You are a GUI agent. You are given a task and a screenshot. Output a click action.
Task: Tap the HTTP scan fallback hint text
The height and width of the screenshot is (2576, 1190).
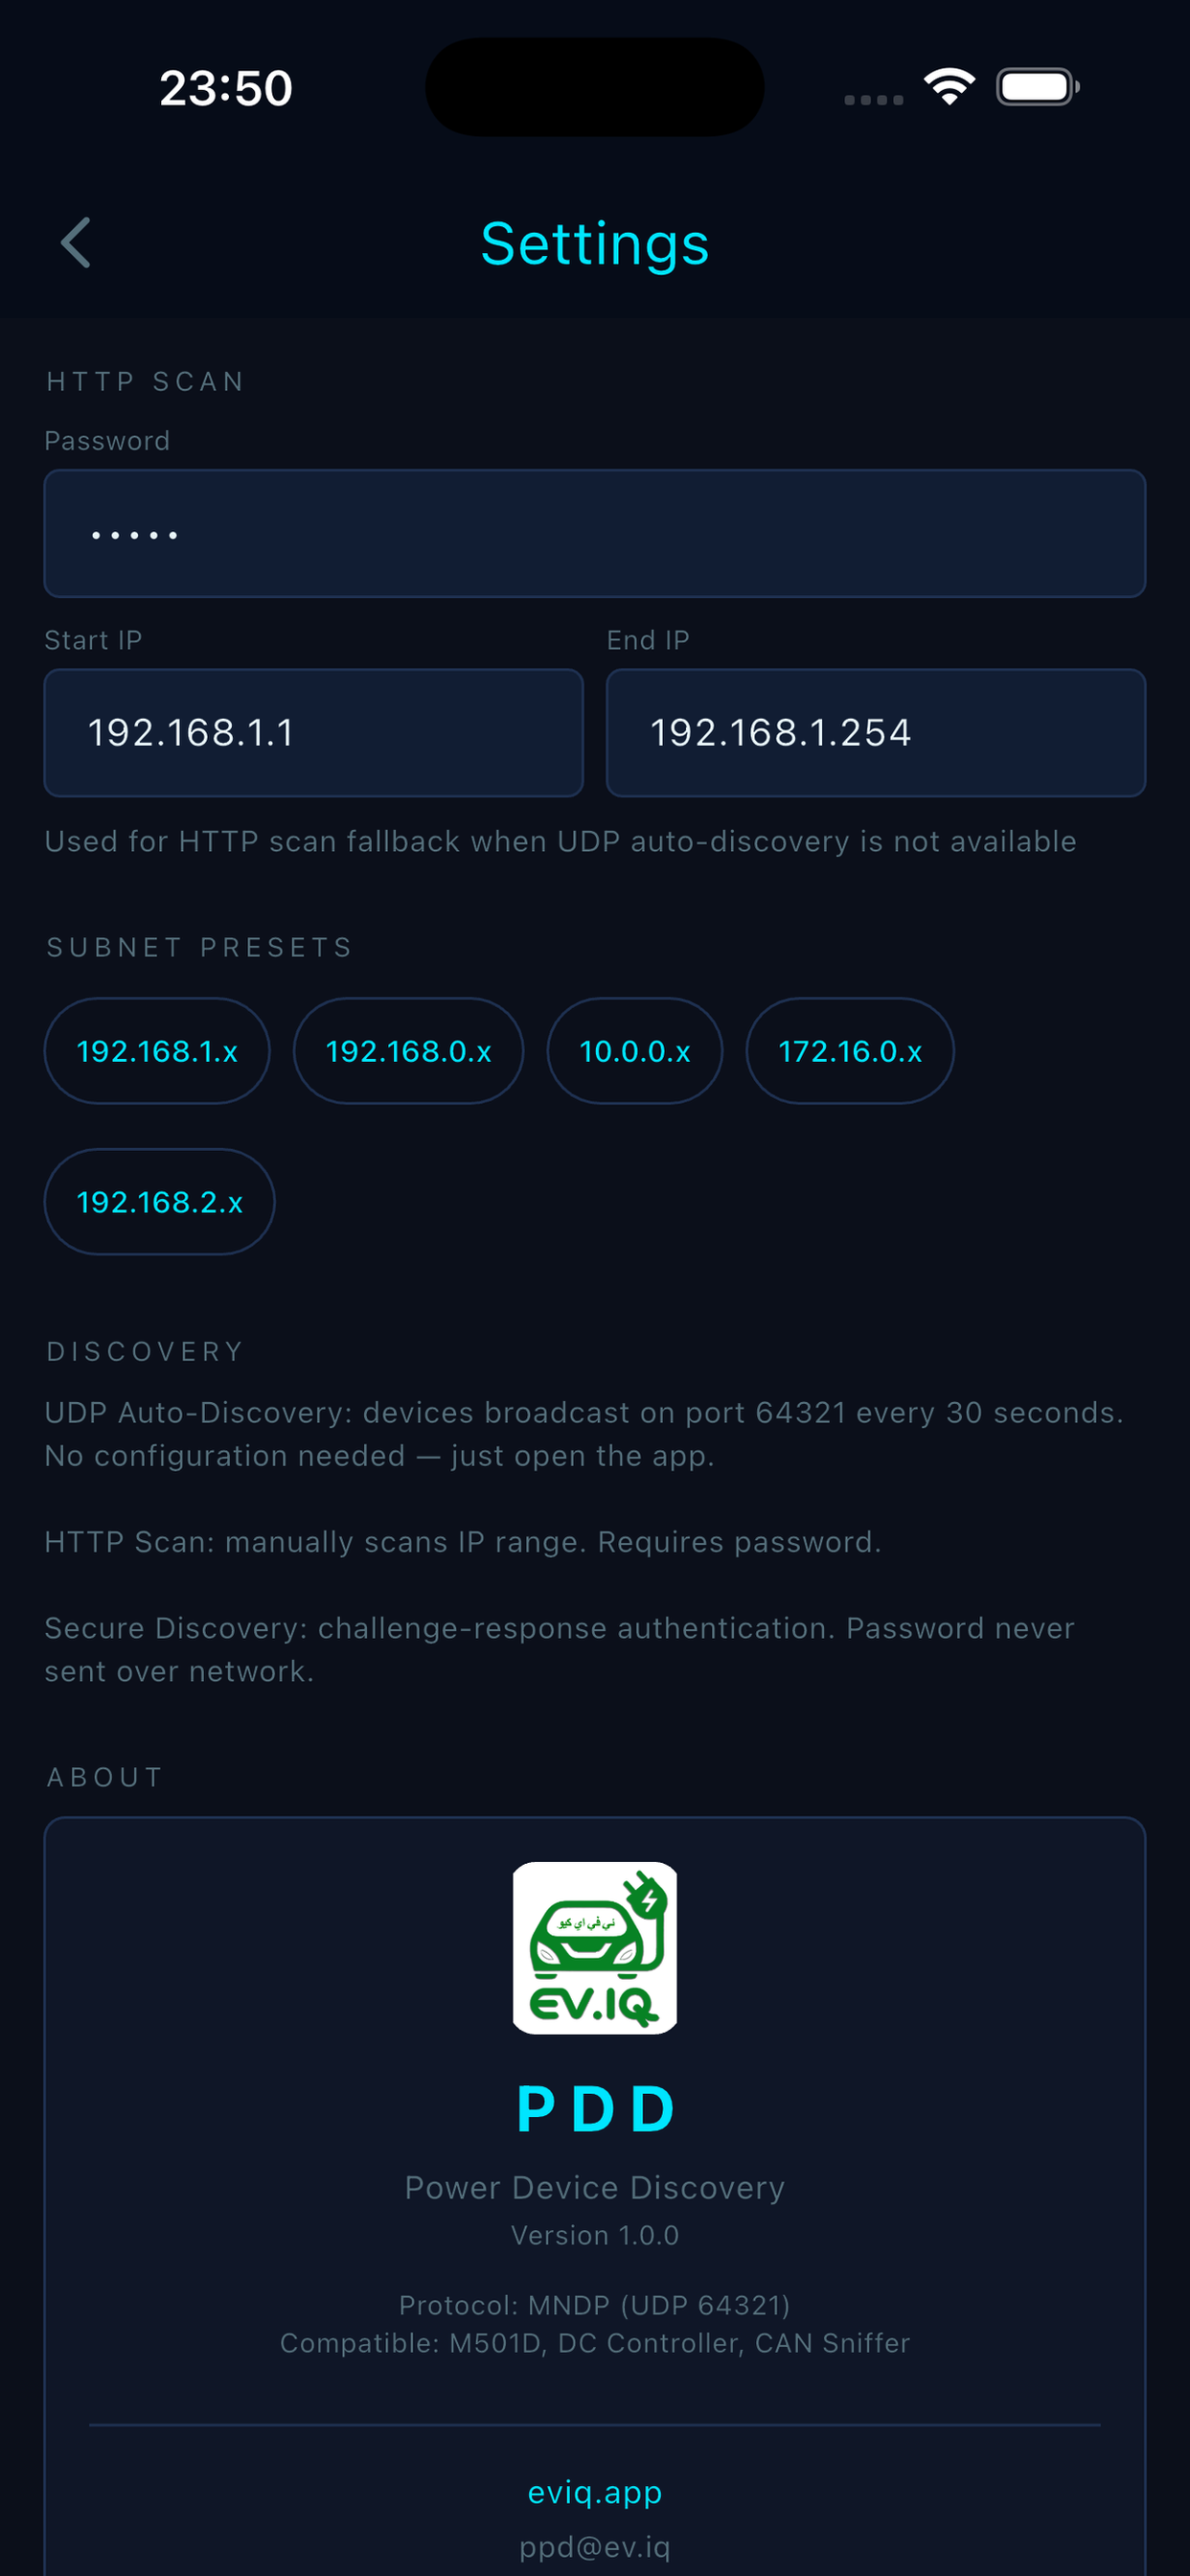click(560, 841)
